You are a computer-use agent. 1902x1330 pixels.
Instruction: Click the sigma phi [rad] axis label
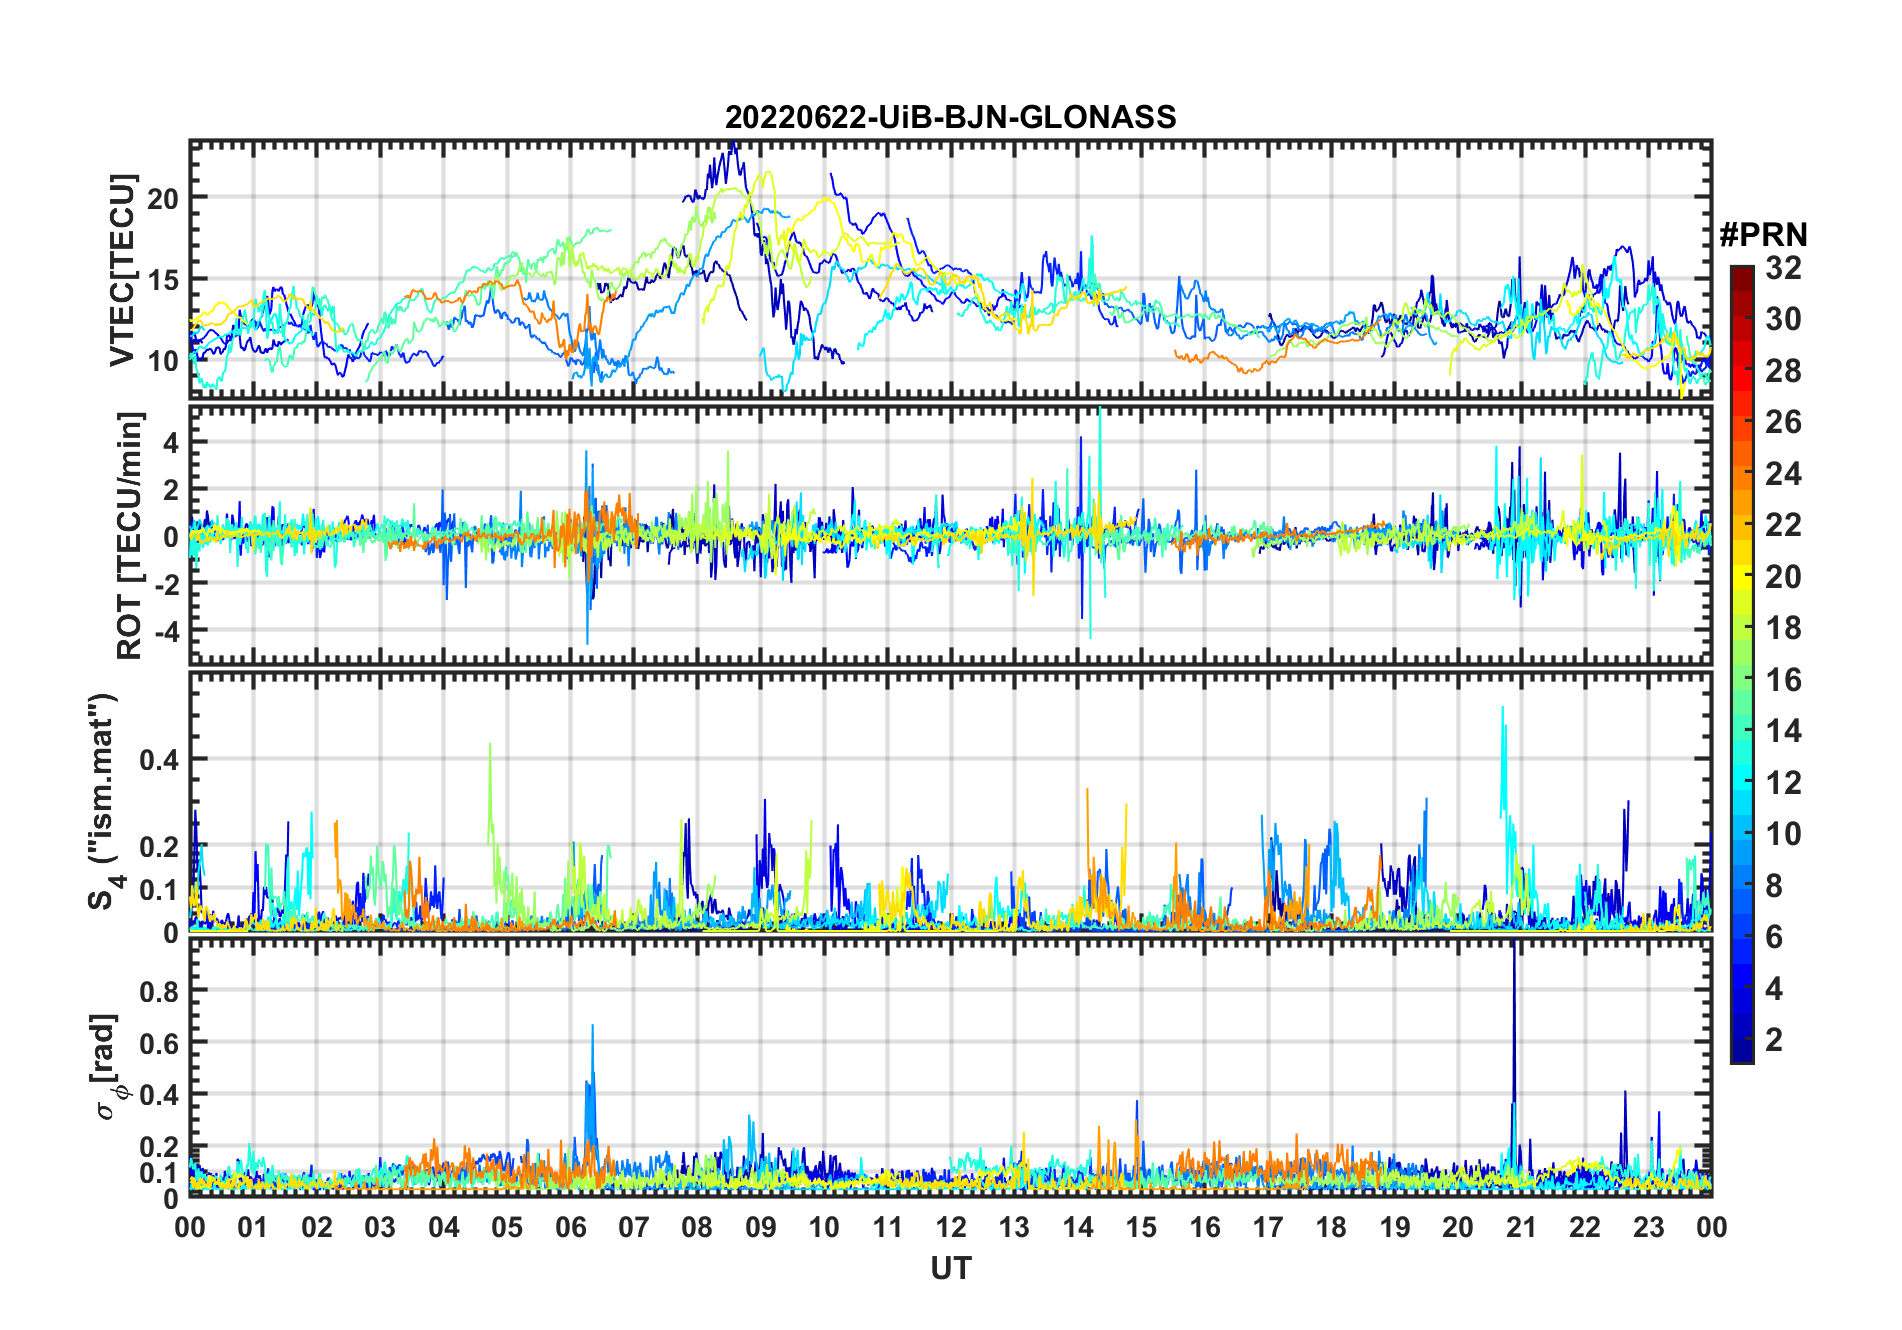[108, 1066]
